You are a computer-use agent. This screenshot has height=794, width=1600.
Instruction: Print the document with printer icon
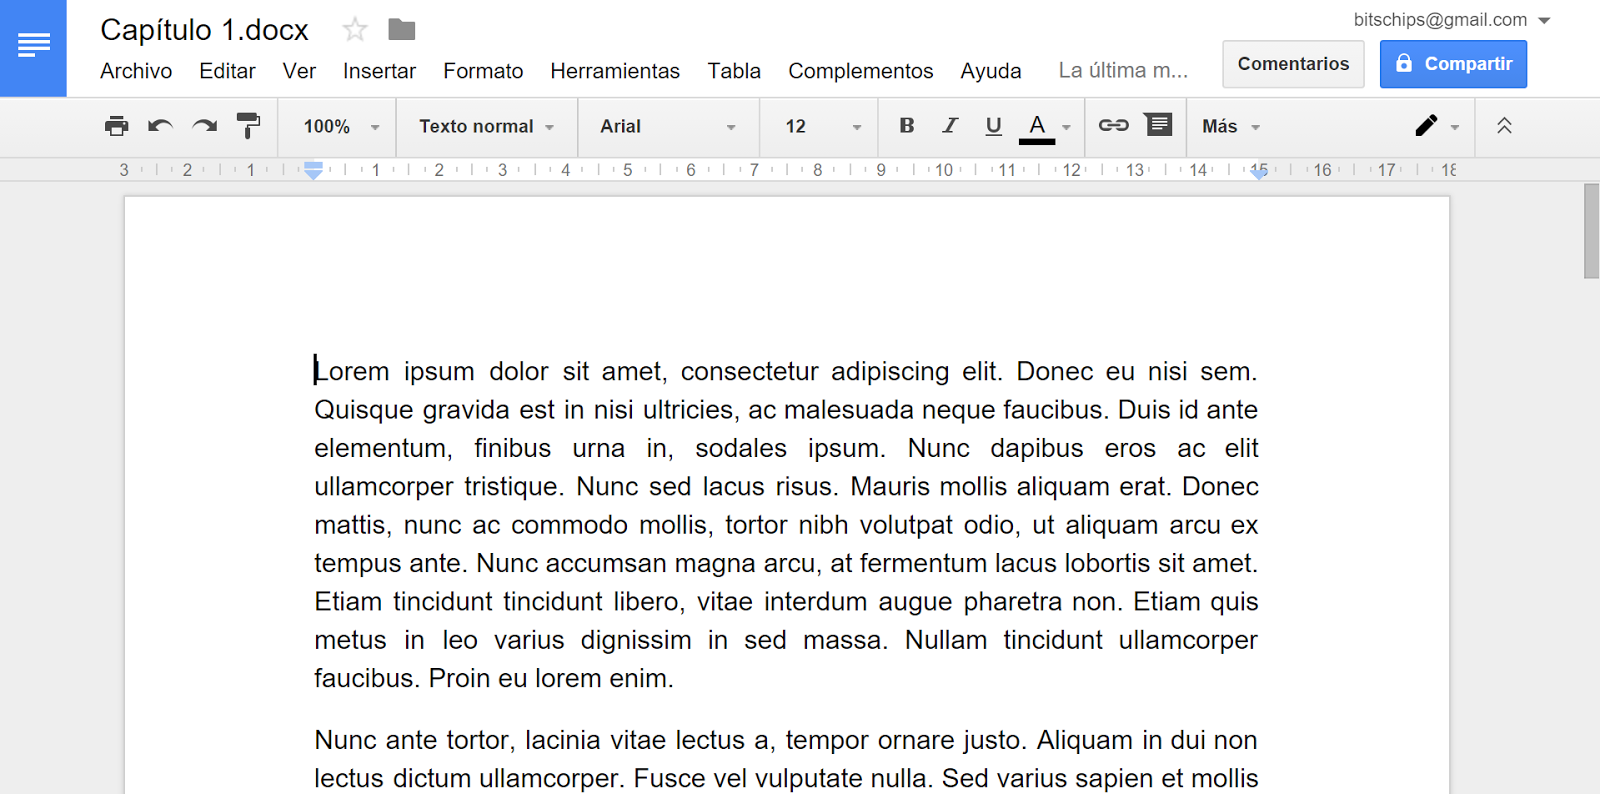(x=117, y=126)
